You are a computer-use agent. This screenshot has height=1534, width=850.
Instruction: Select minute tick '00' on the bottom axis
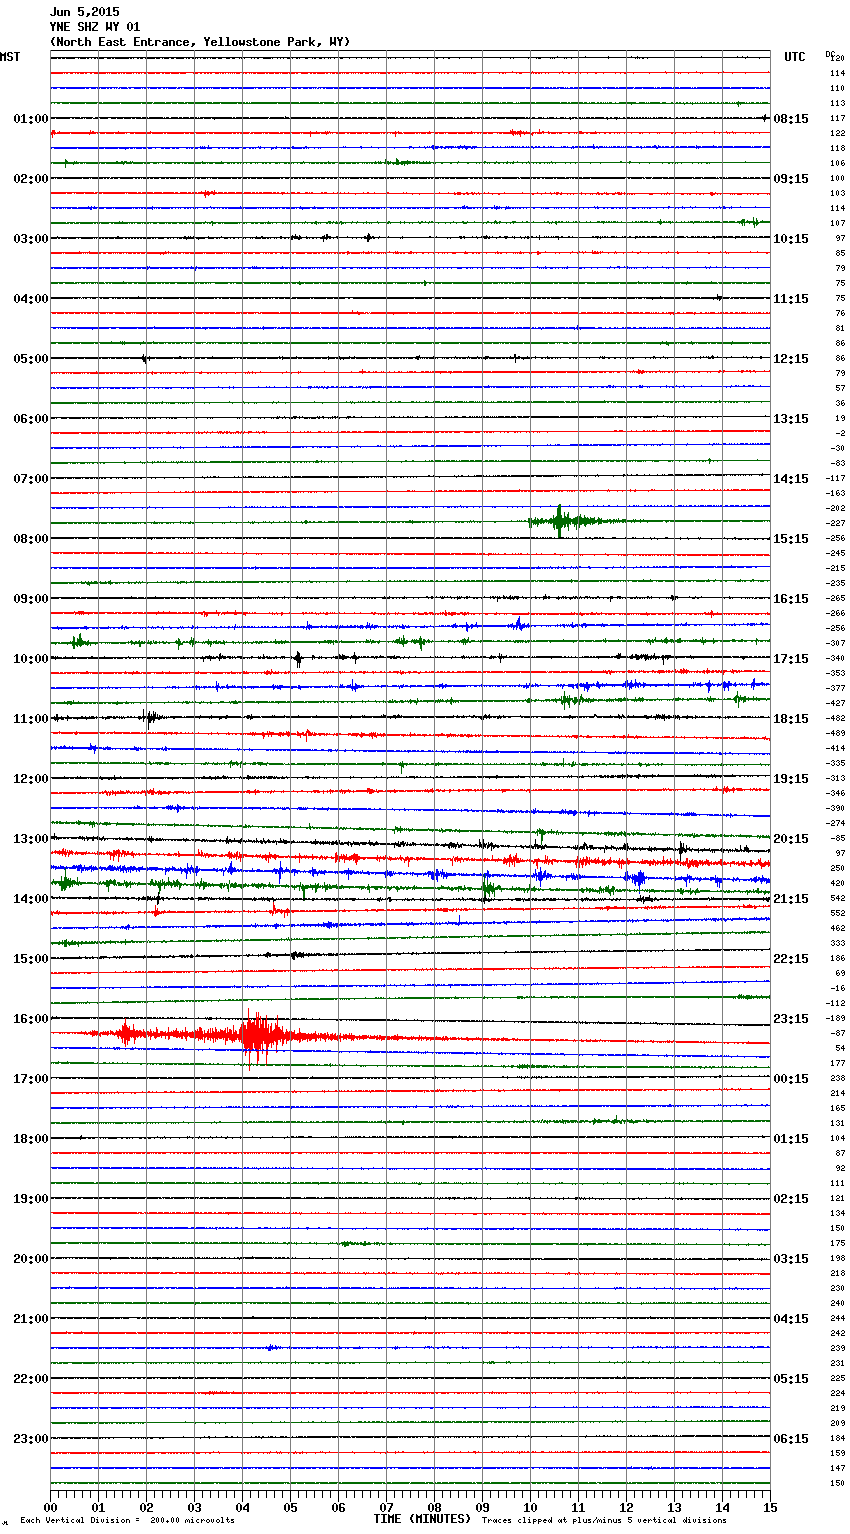[x=50, y=1507]
